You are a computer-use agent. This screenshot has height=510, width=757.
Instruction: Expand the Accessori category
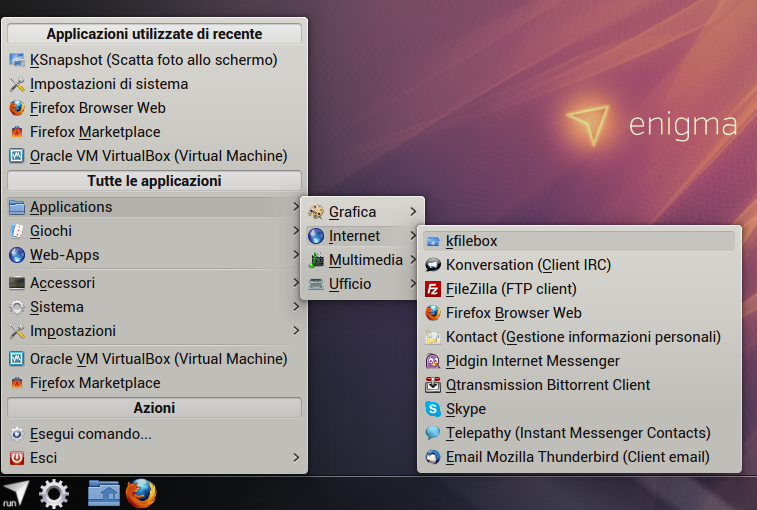tap(154, 283)
